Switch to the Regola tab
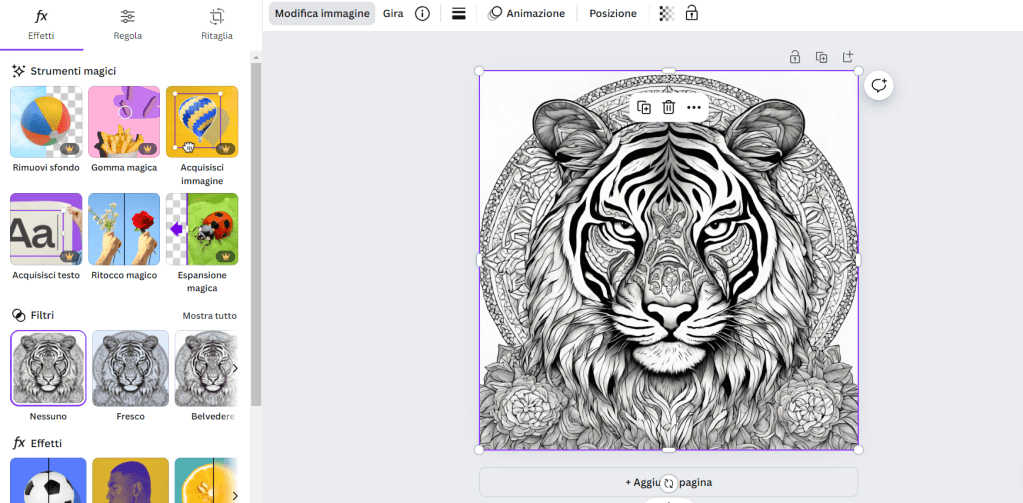1023x503 pixels. (127, 24)
